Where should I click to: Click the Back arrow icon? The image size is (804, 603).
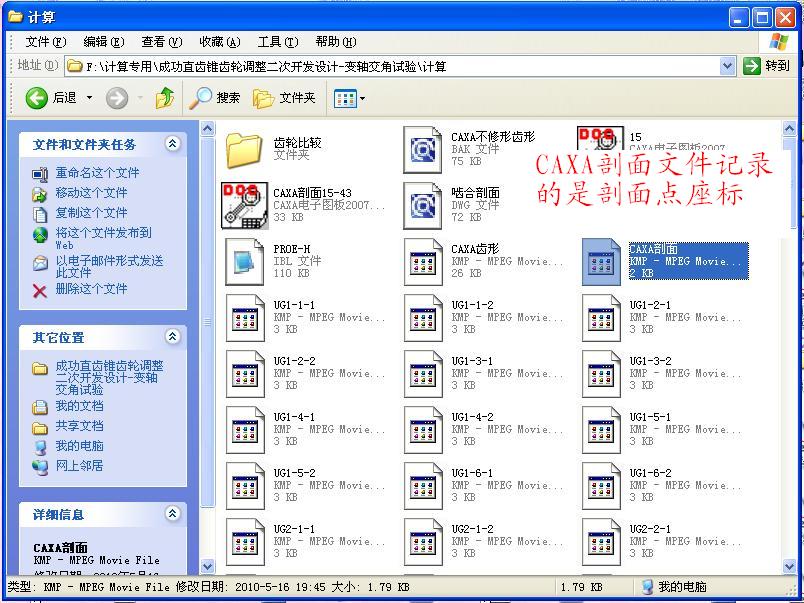click(36, 97)
